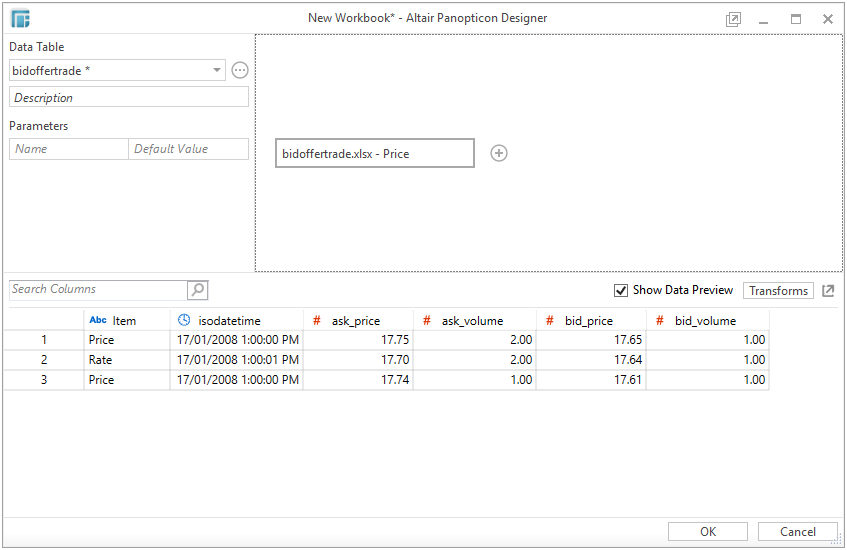The width and height of the screenshot is (847, 550).
Task: Click the bid_price value 17.64
Action: [x=591, y=360]
